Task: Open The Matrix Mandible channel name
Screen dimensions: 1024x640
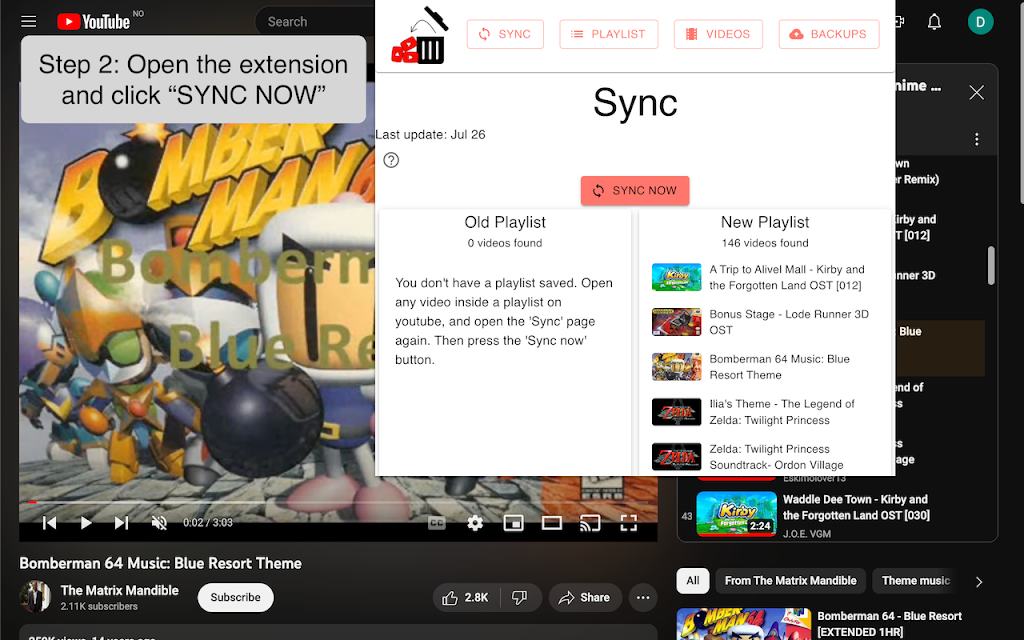Action: tap(120, 590)
